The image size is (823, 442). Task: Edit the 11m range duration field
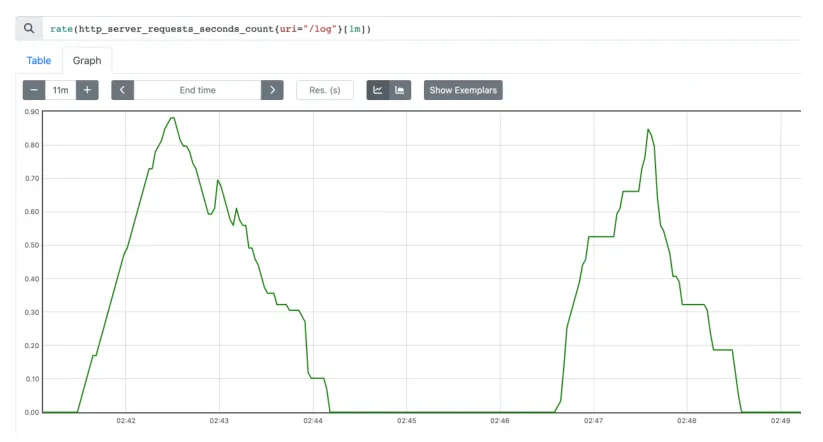[x=61, y=90]
